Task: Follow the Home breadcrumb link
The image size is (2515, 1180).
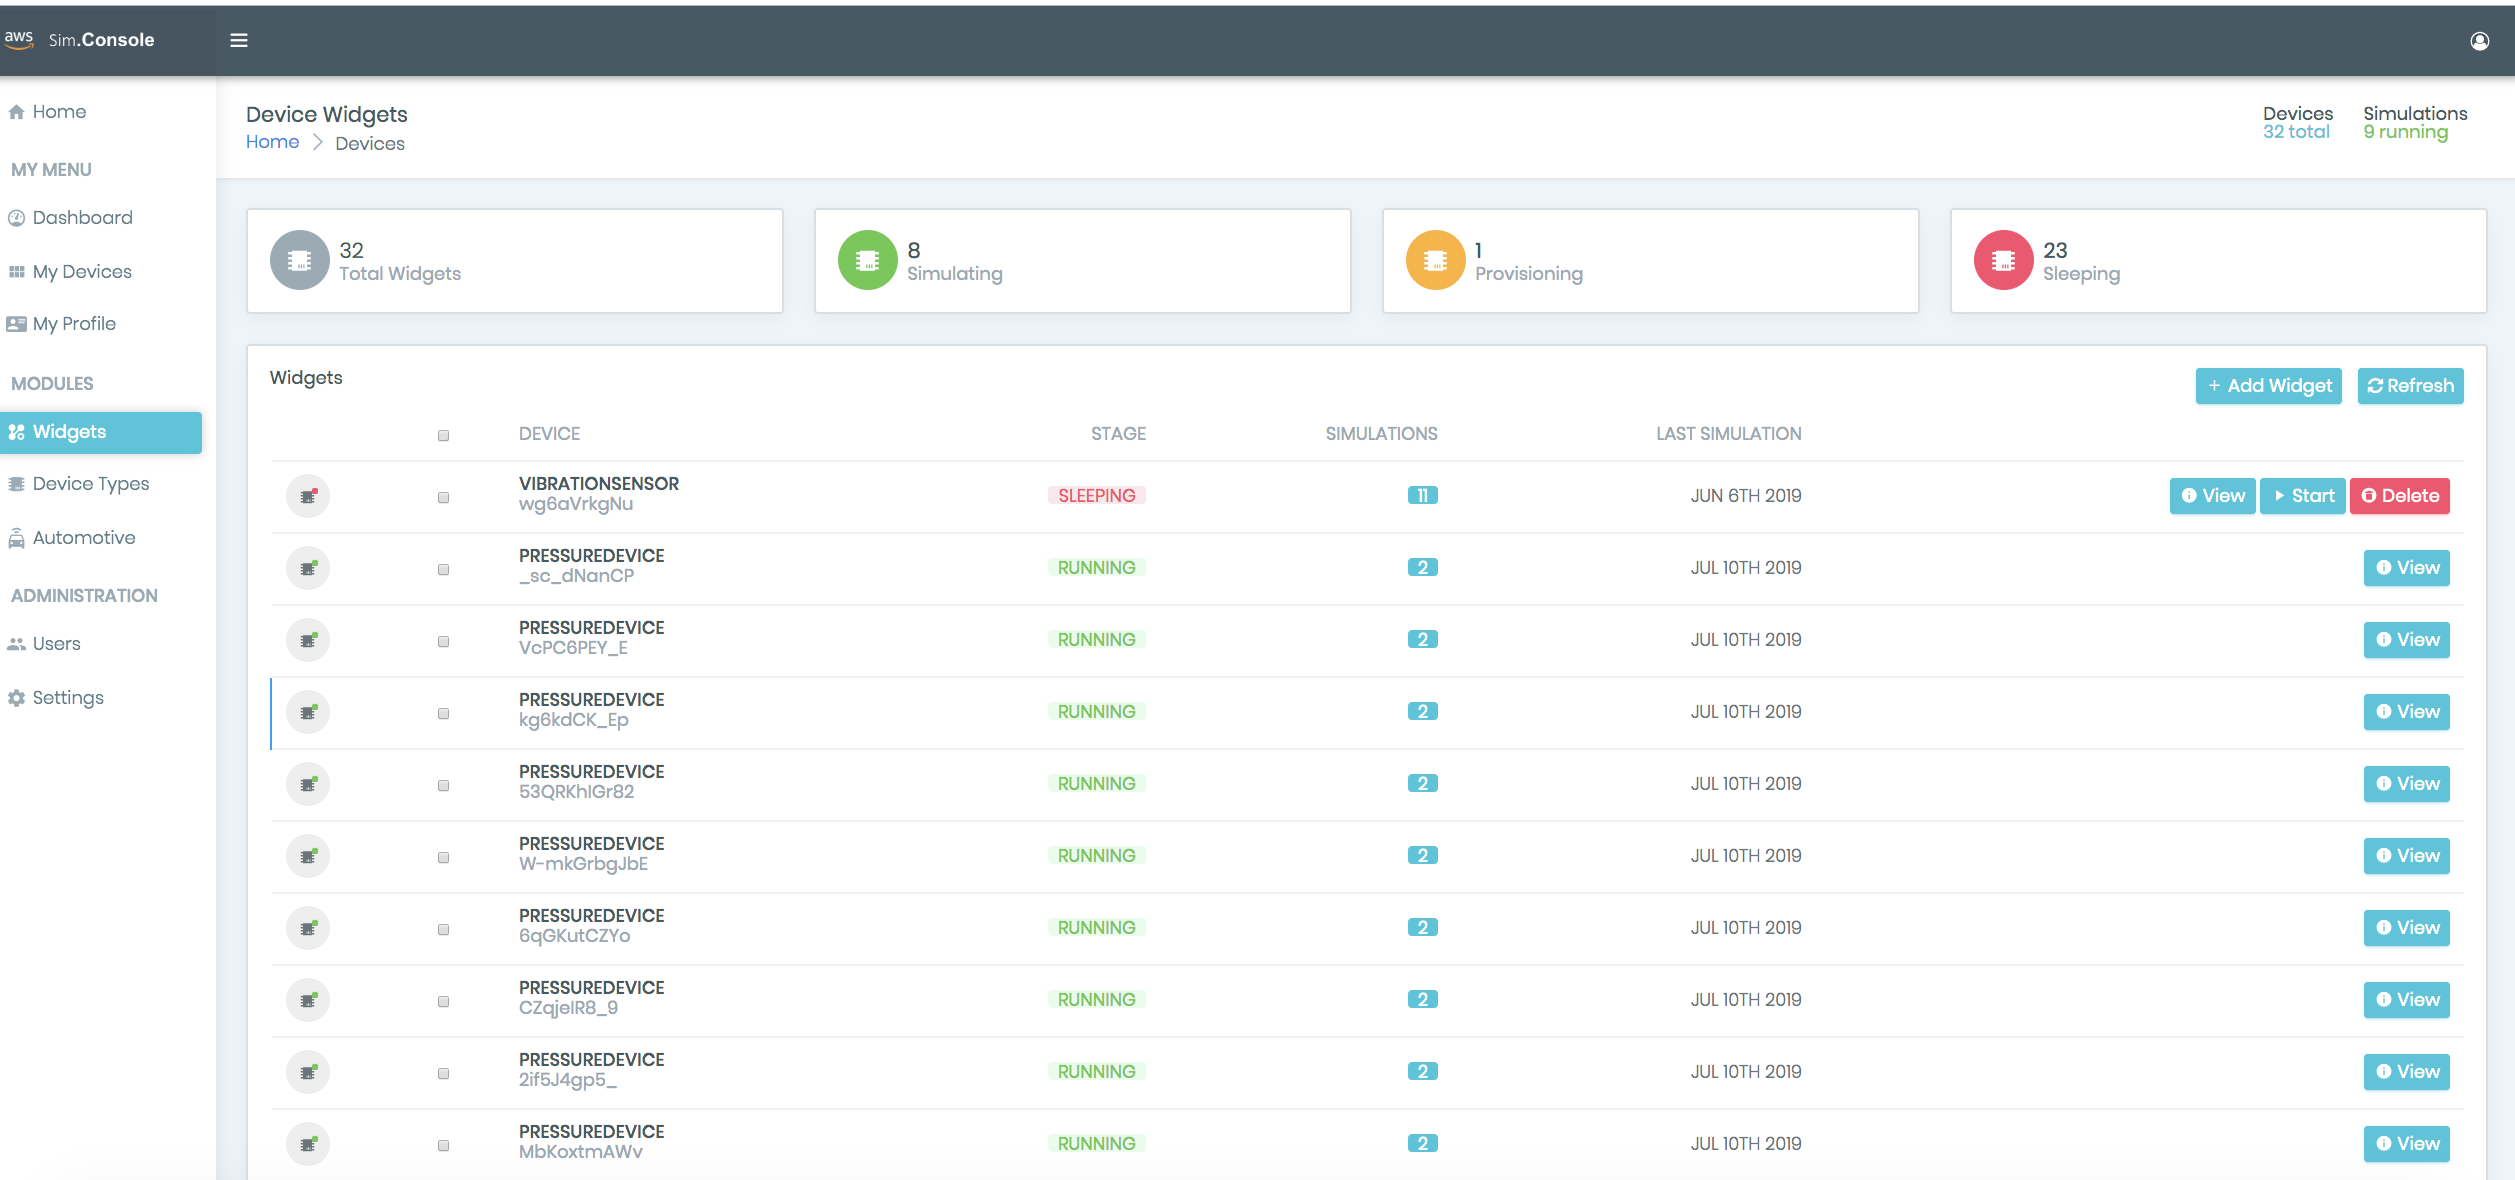Action: pos(272,142)
